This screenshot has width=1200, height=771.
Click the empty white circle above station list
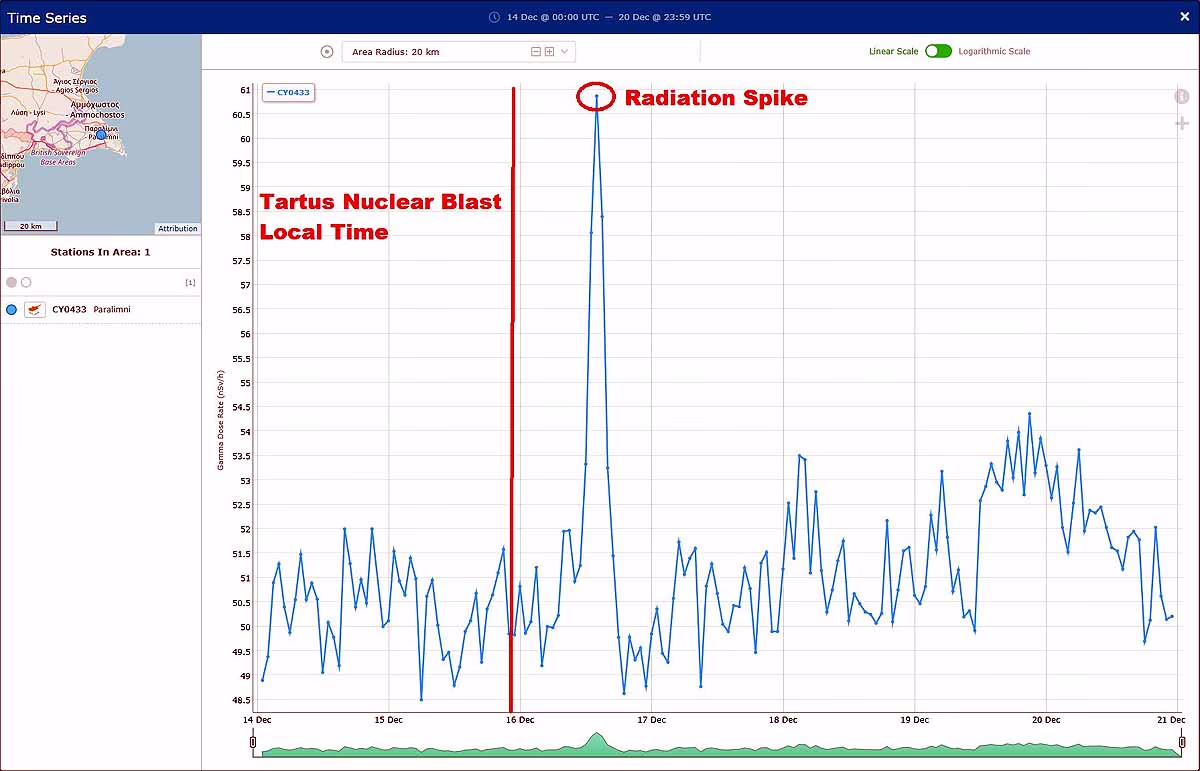(26, 283)
